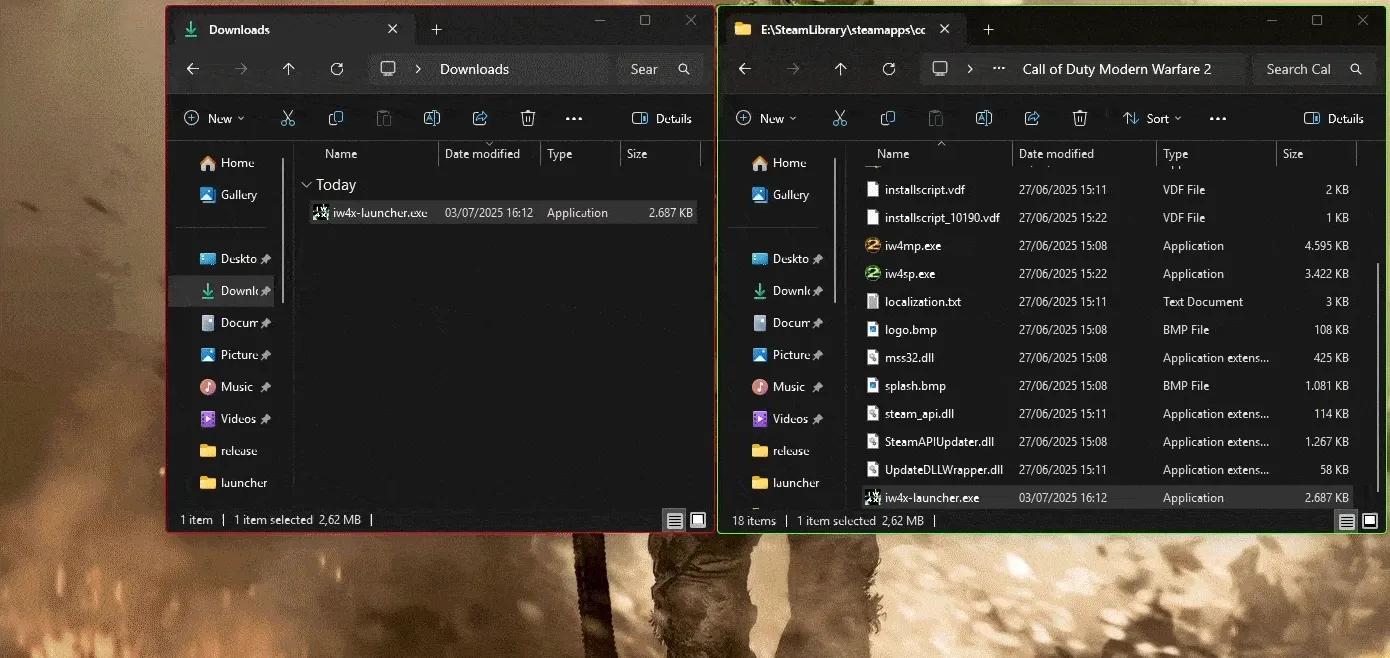
Task: Open hidden path ellipsis in Call of Duty address bar
Action: click(x=998, y=69)
